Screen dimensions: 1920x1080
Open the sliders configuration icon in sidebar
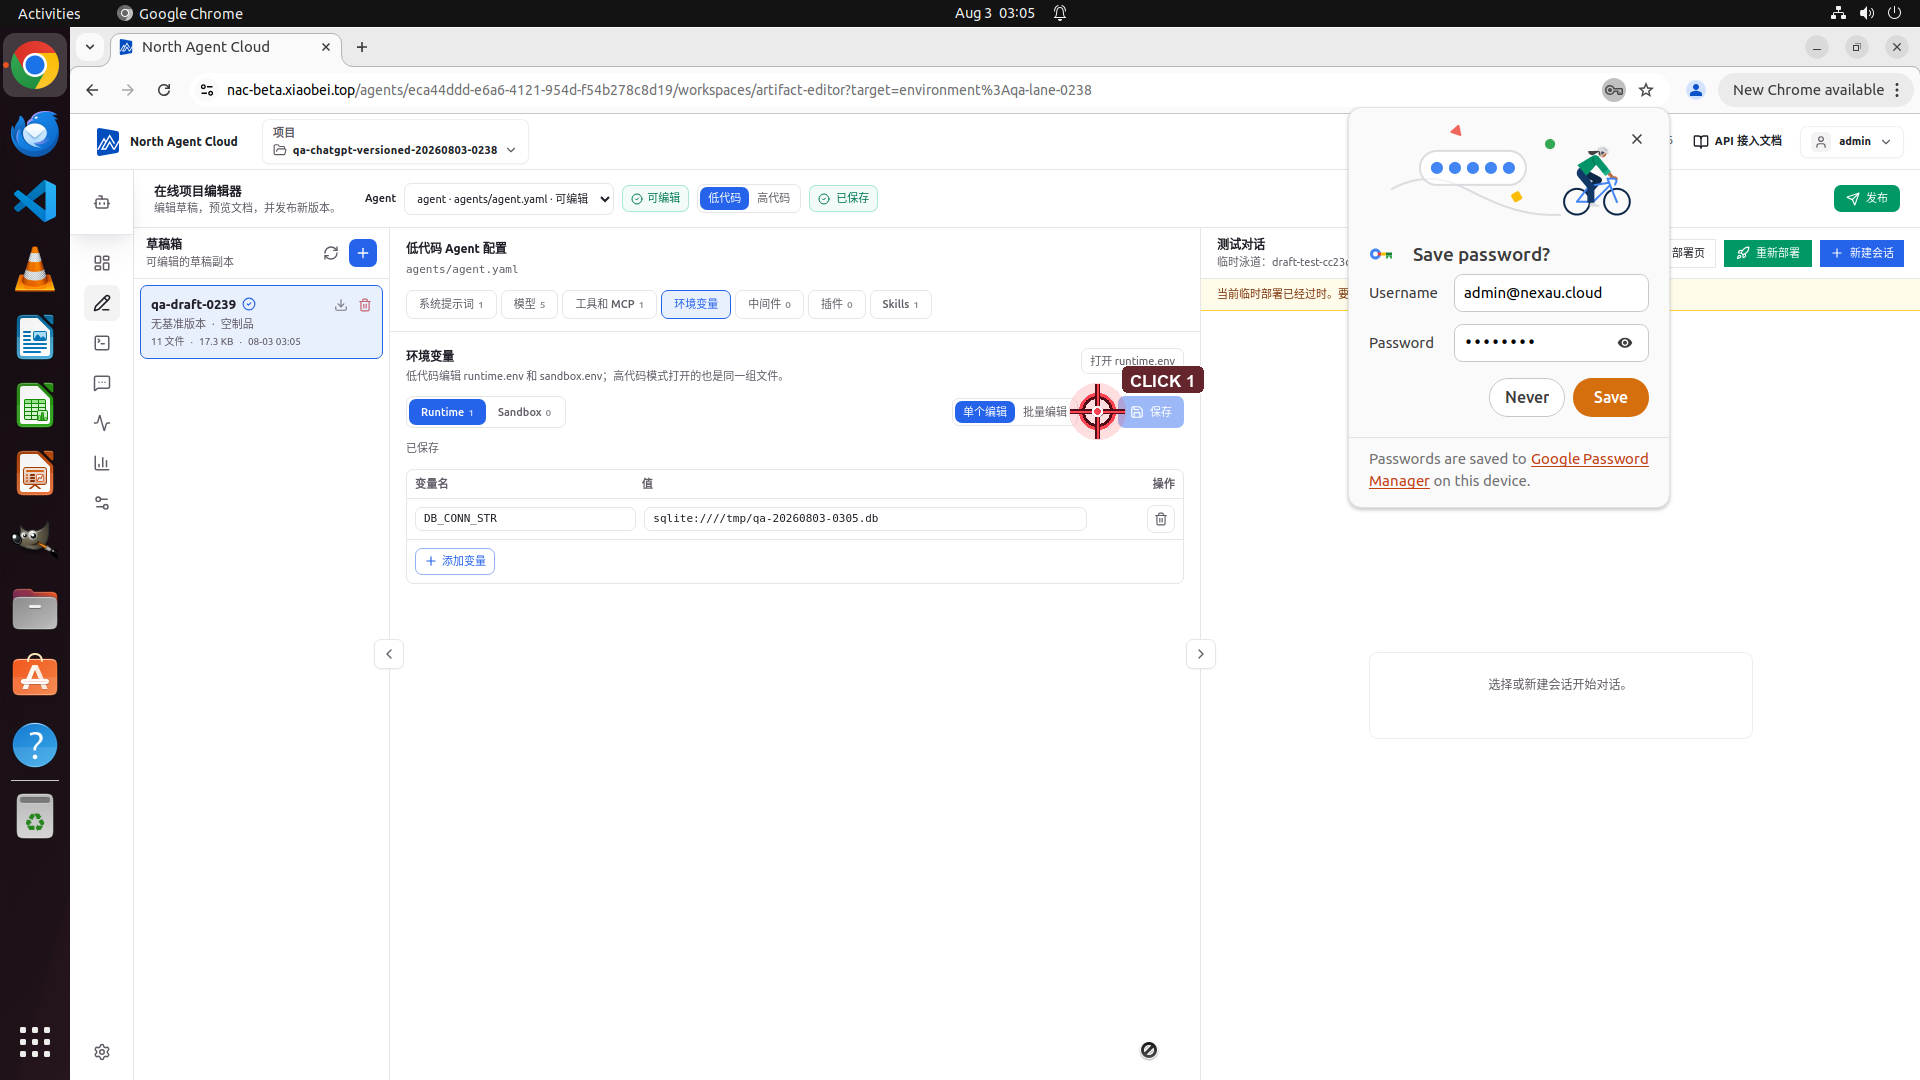point(102,503)
